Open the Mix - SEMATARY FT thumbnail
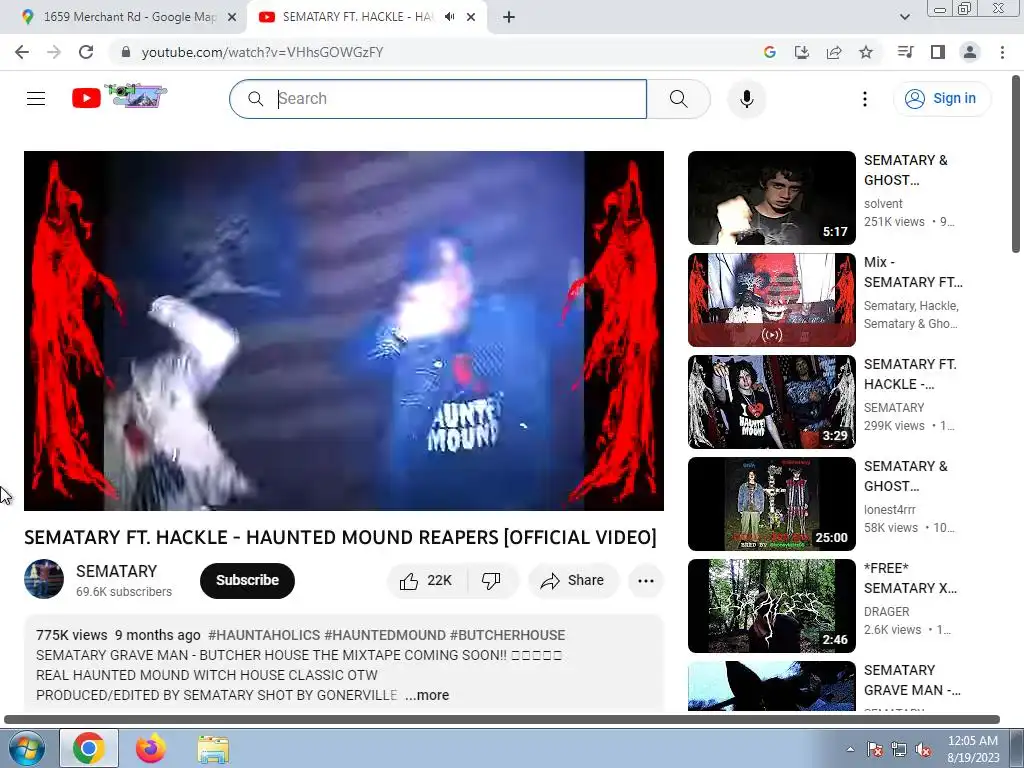This screenshot has height=768, width=1024. pyautogui.click(x=771, y=300)
